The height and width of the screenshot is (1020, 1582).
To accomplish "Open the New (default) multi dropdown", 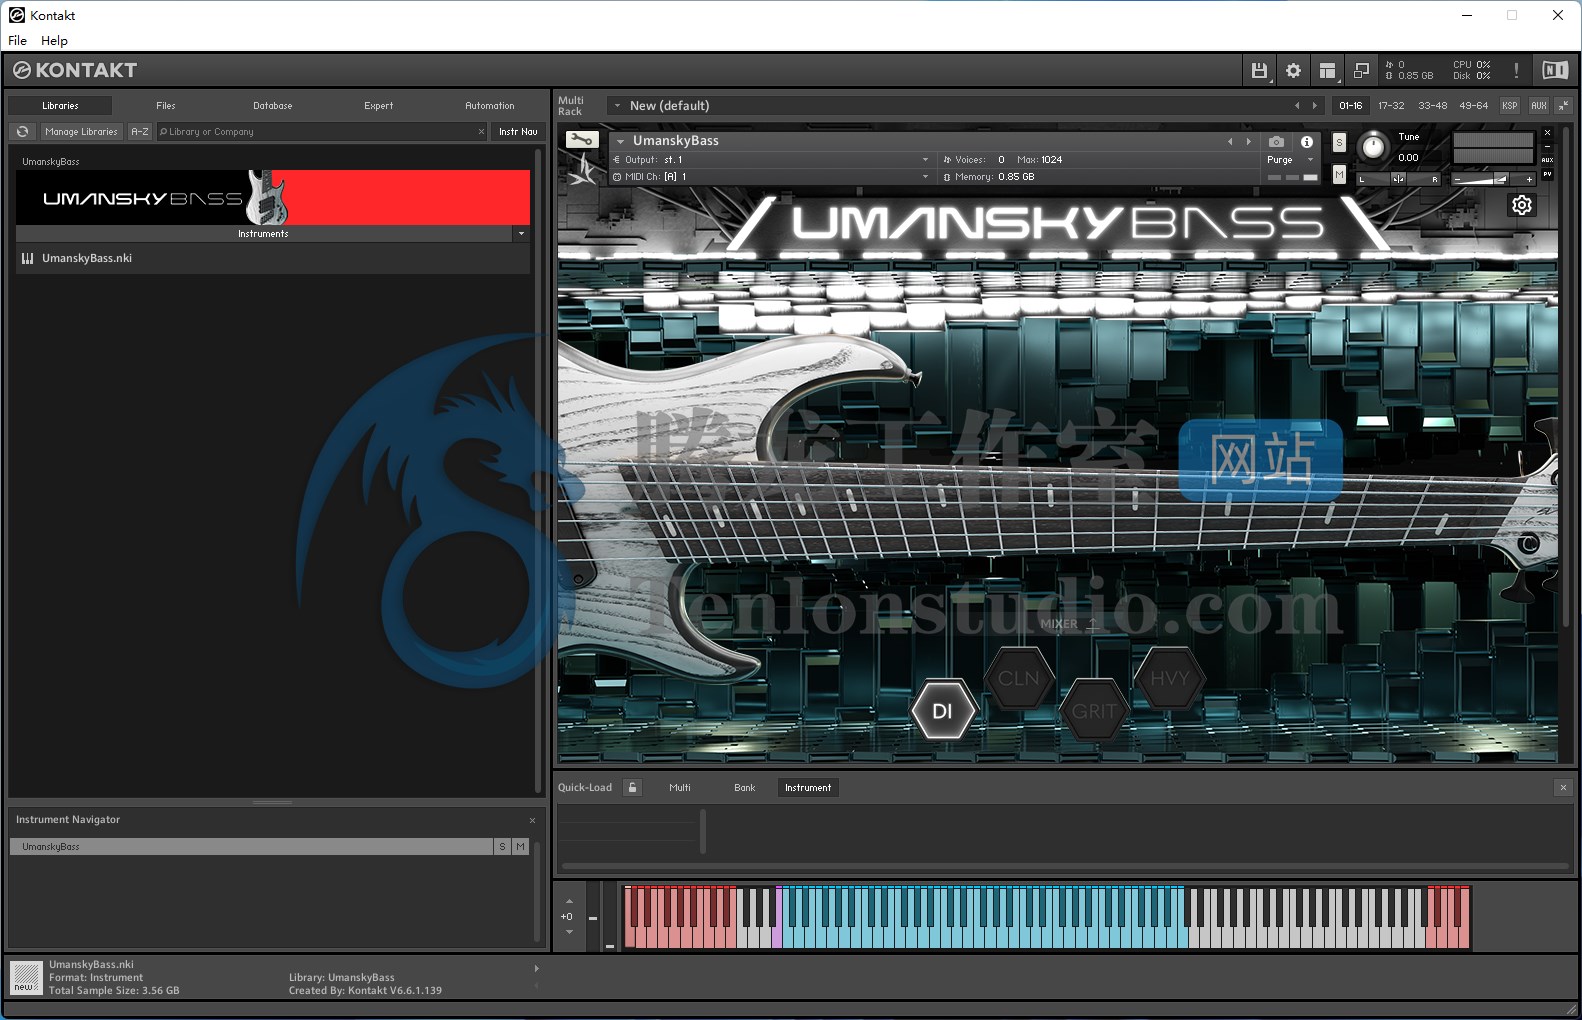I will pos(617,105).
